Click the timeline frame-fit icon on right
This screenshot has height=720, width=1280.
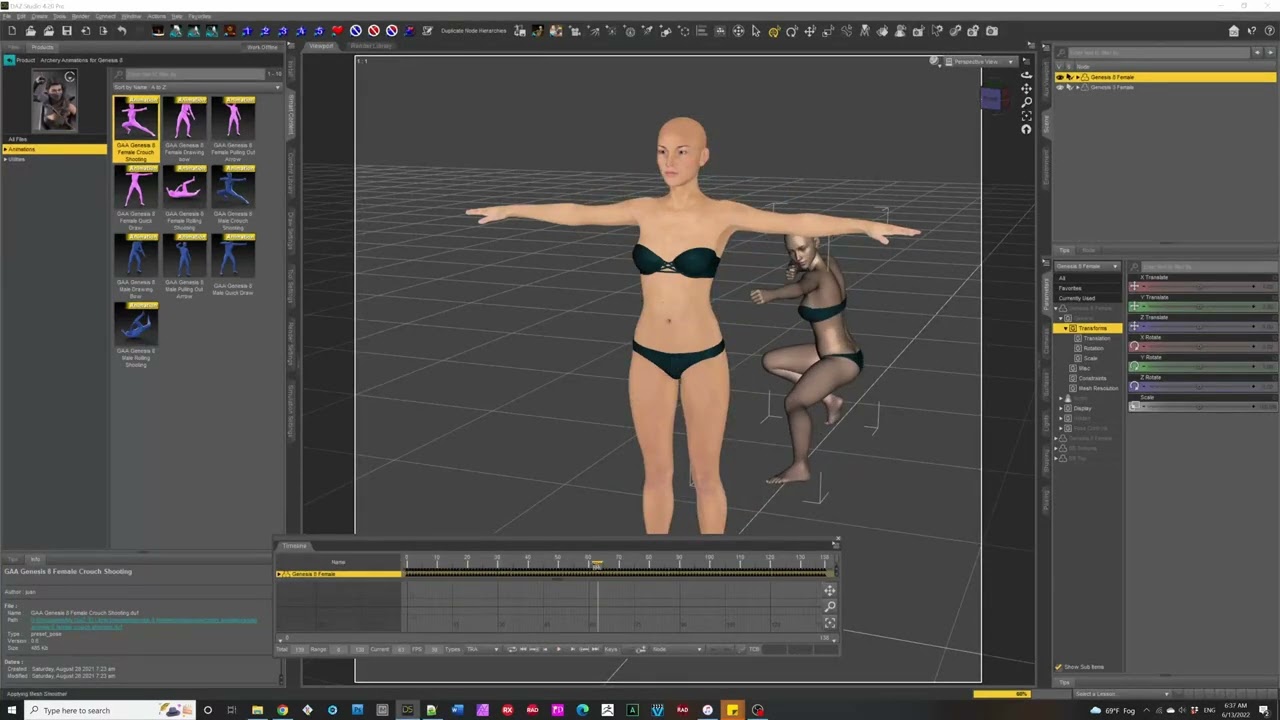tap(830, 623)
